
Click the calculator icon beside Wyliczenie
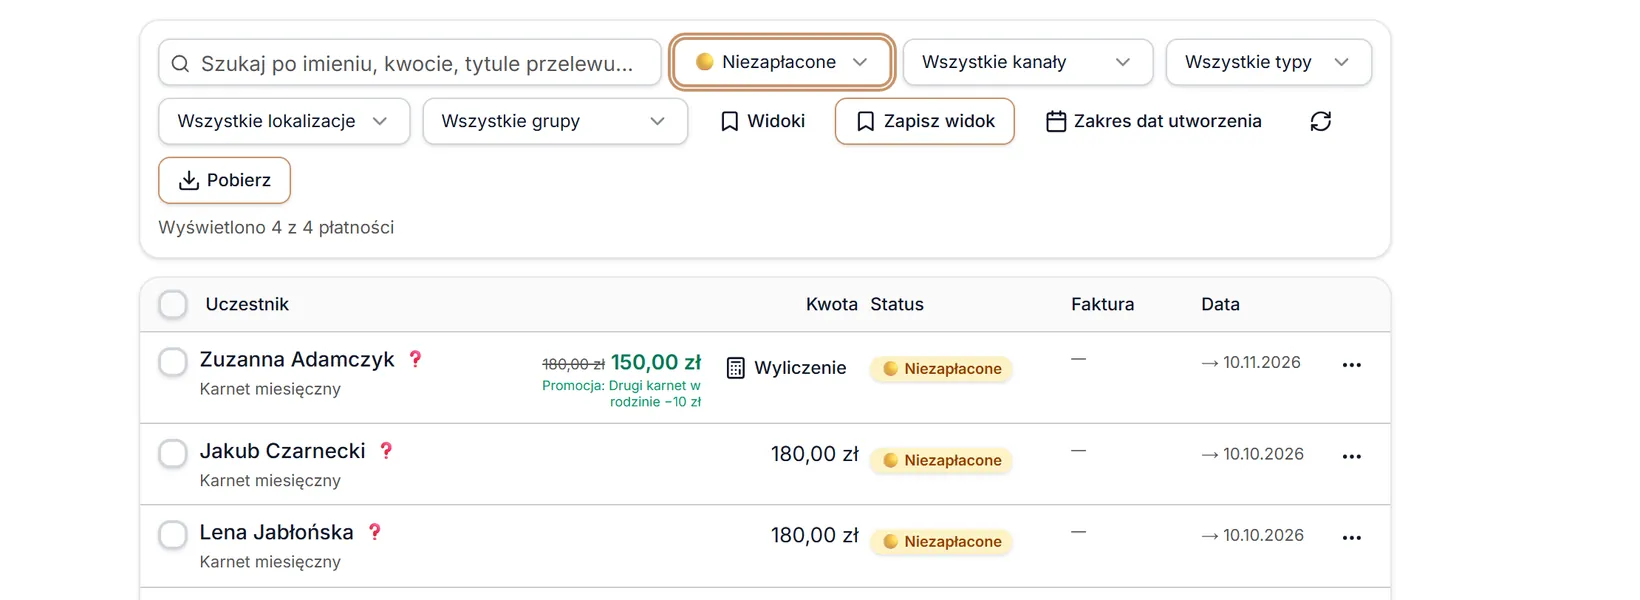(x=736, y=368)
